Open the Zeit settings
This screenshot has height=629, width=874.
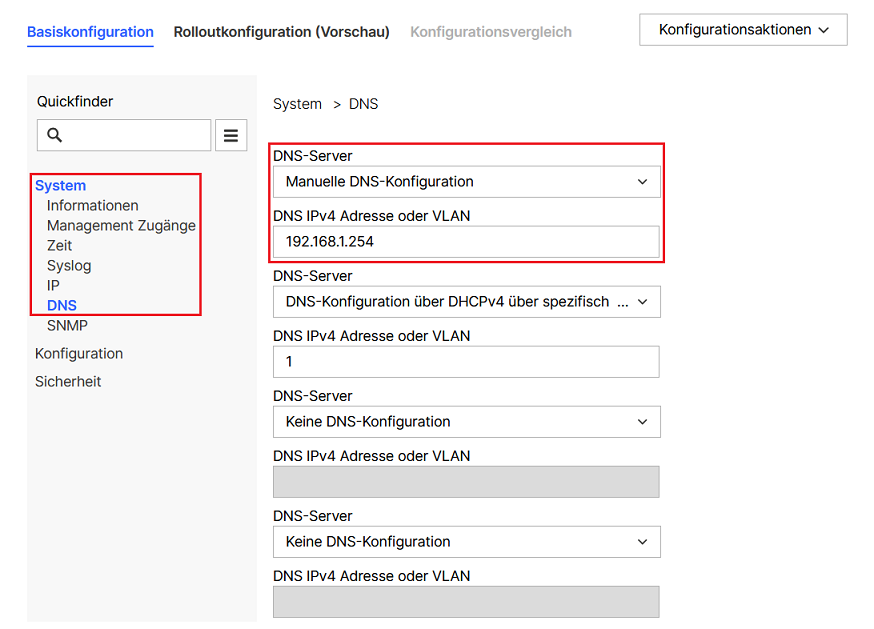pos(60,245)
